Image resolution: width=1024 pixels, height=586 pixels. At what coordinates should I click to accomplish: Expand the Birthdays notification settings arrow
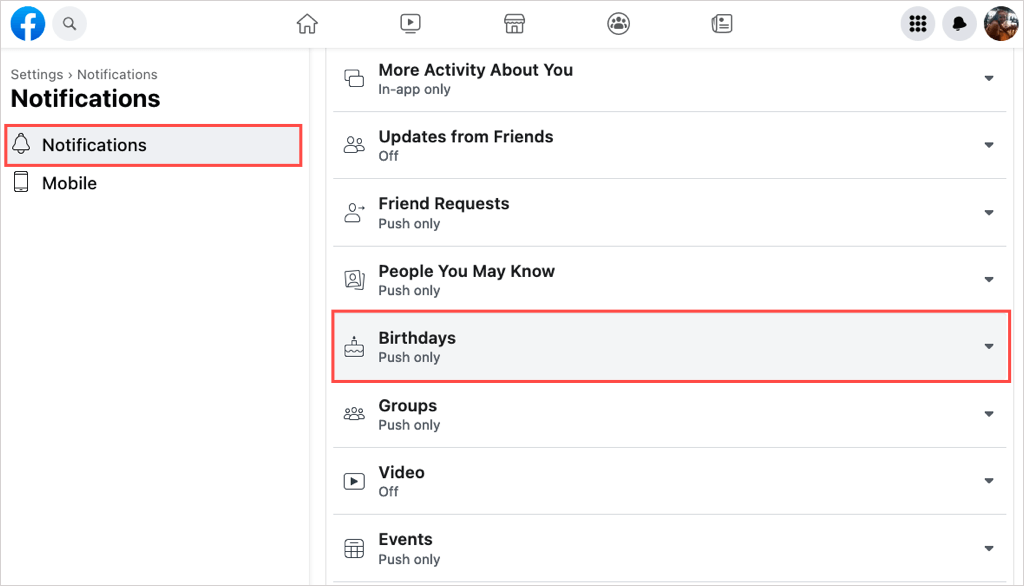click(x=989, y=347)
